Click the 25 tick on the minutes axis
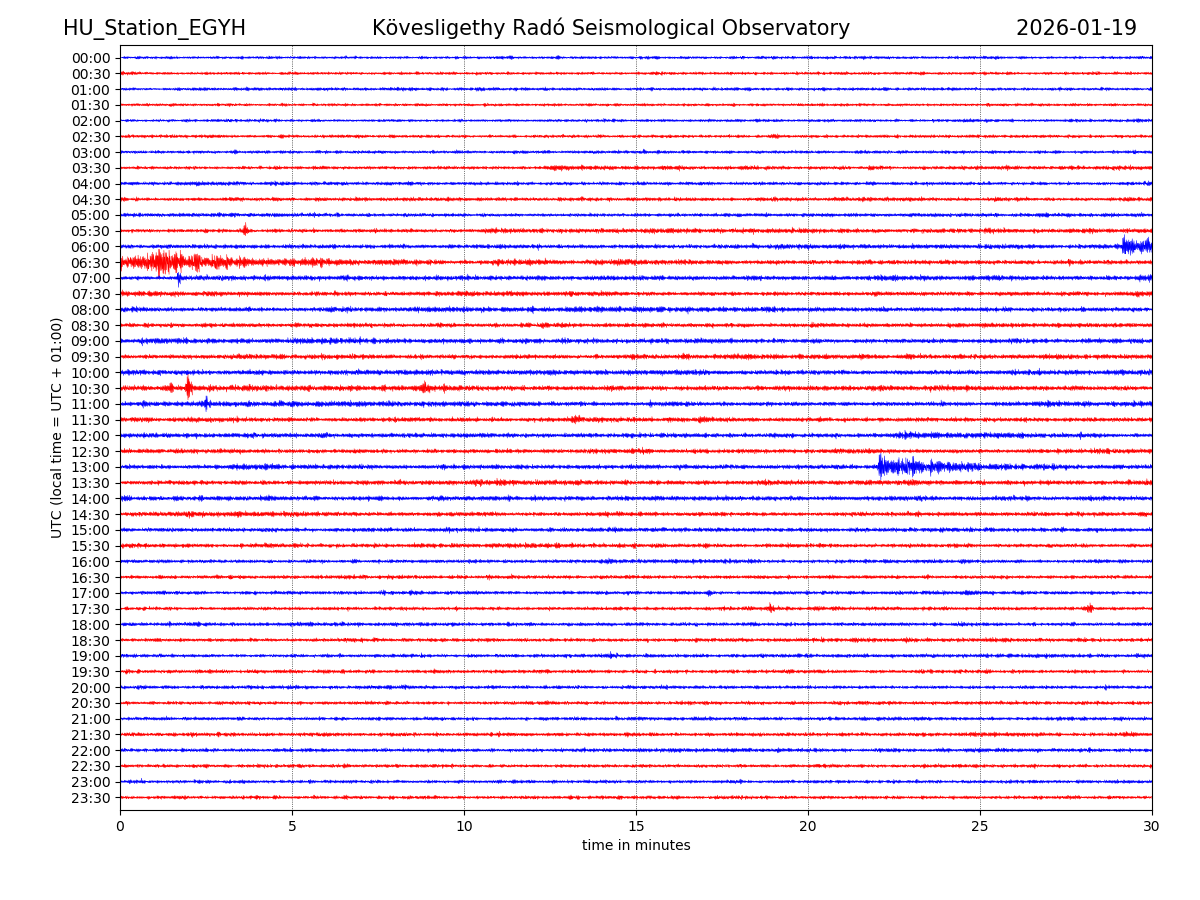 (980, 827)
